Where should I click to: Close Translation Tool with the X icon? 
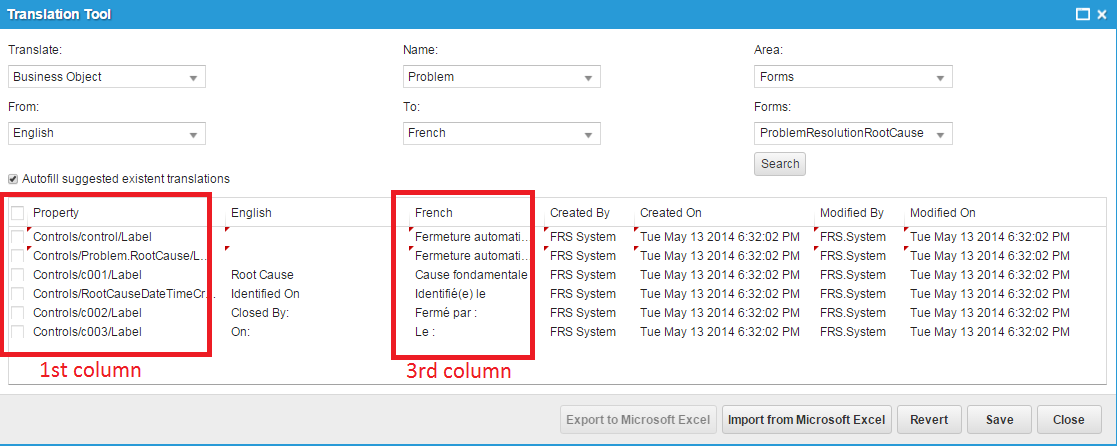point(1101,15)
